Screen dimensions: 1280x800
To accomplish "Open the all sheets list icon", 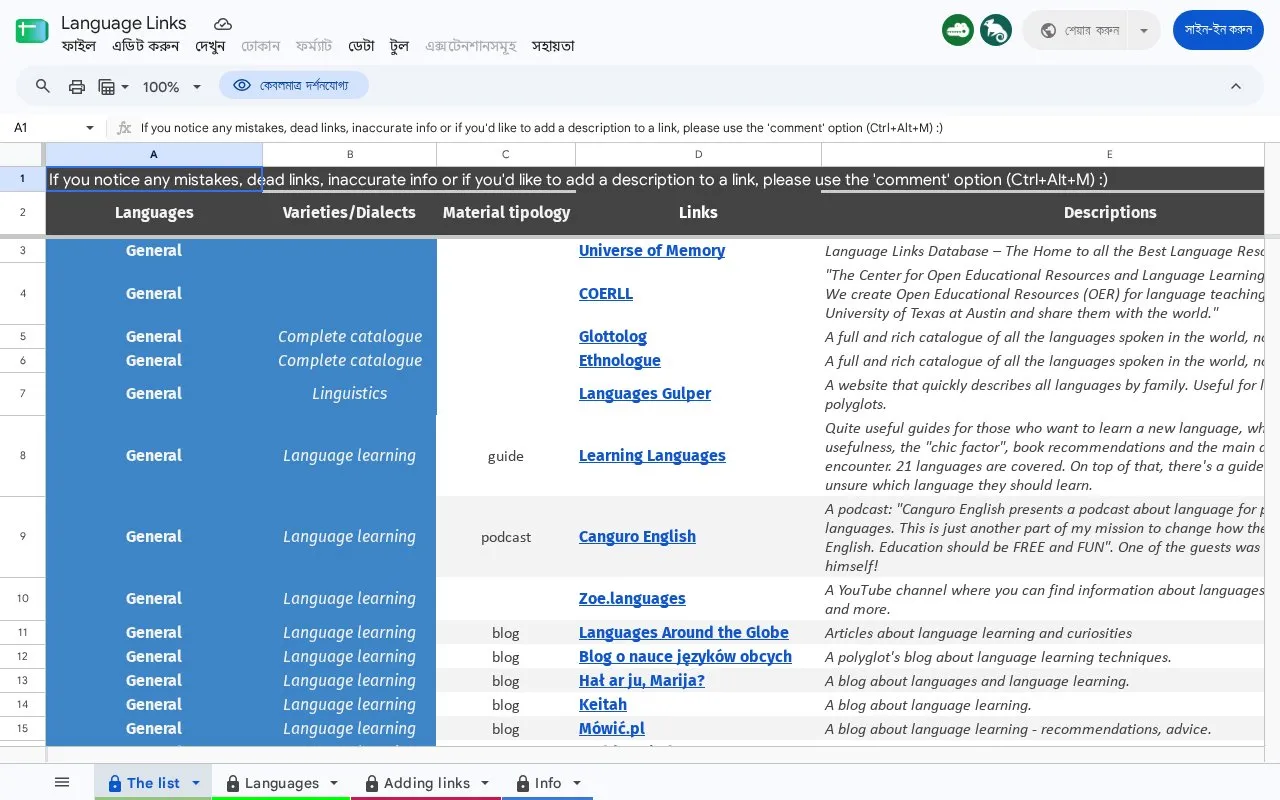I will tap(62, 783).
